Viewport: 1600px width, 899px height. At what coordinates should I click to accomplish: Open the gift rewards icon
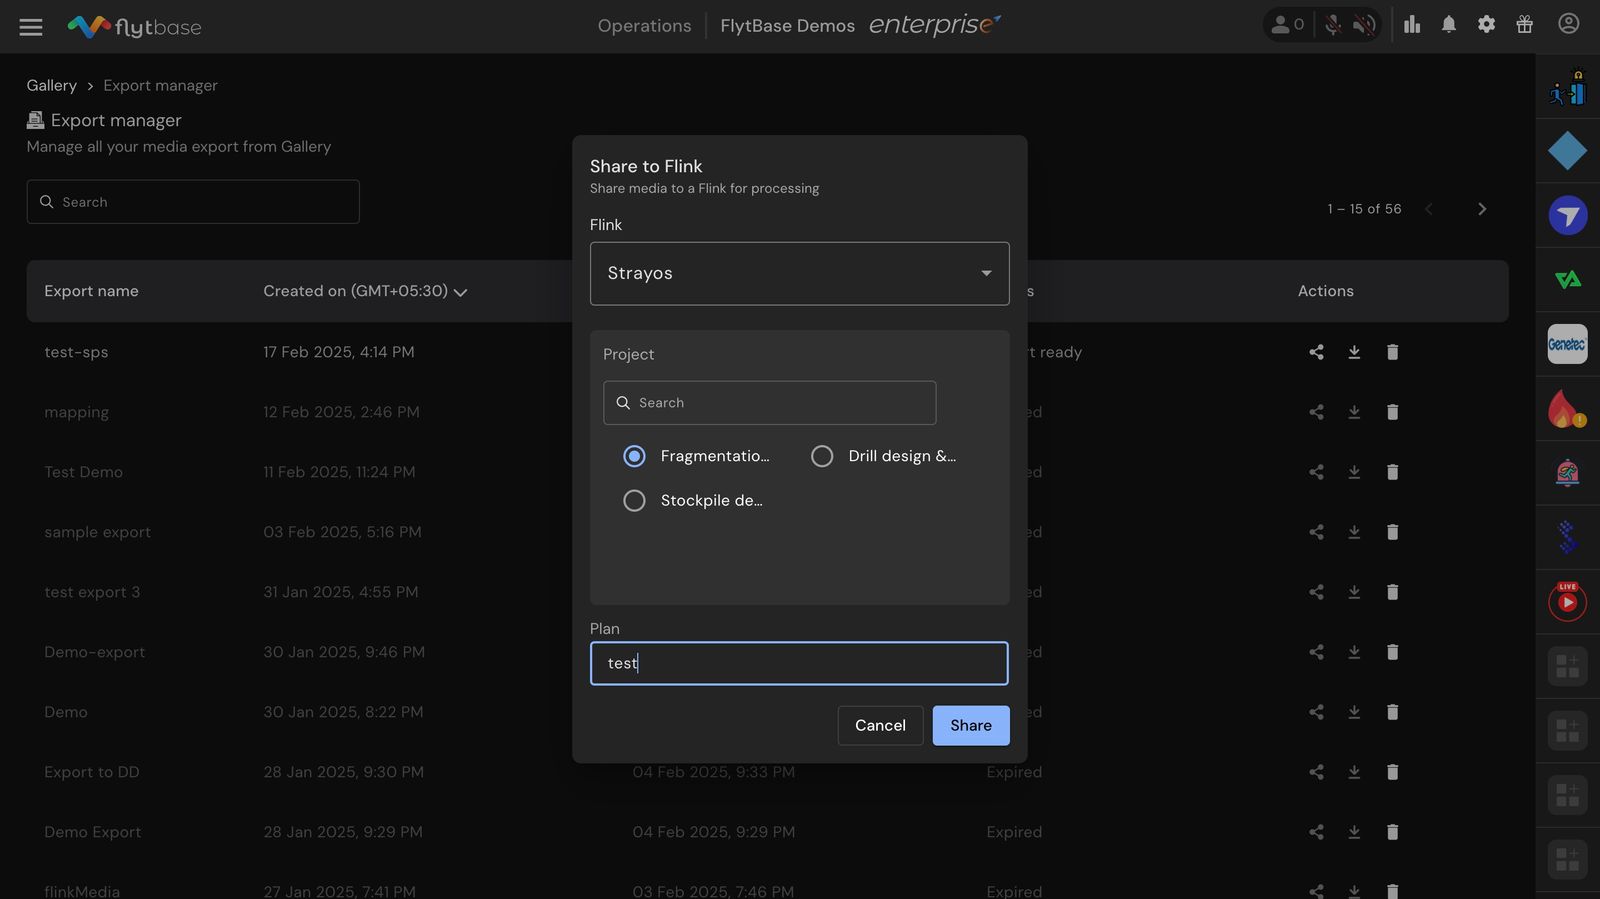point(1525,25)
